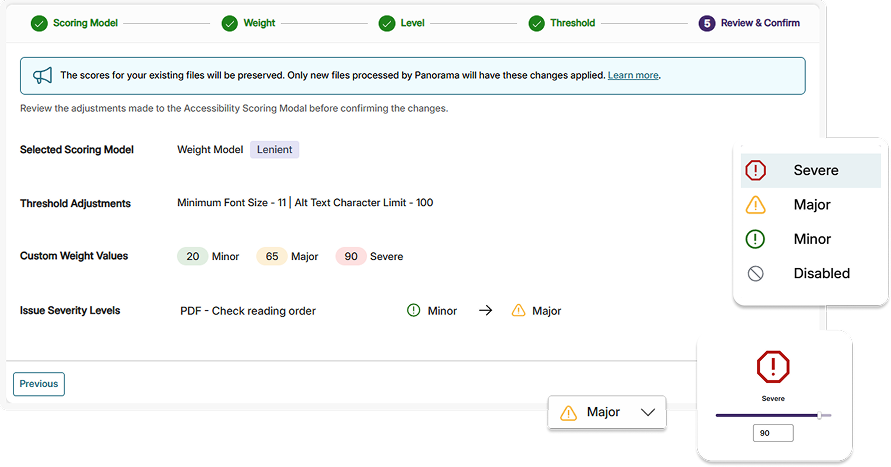Click the Severe weight value field showing 90

[773, 433]
